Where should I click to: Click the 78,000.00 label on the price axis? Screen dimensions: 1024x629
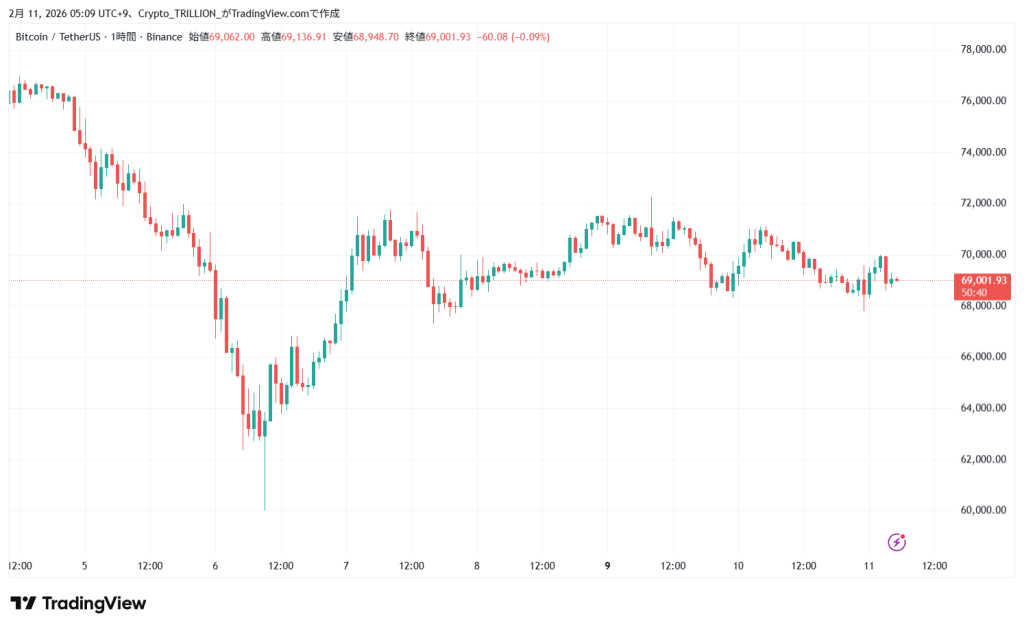[x=983, y=50]
